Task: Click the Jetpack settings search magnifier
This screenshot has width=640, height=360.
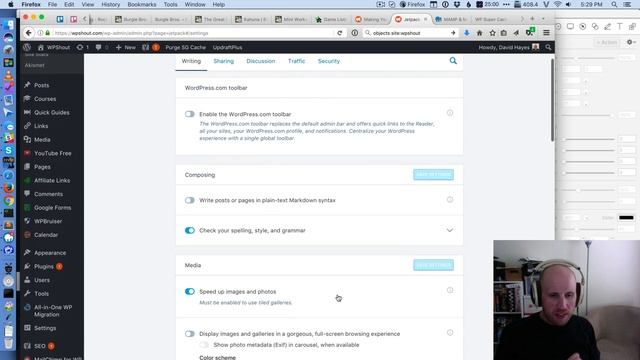Action: [x=453, y=61]
